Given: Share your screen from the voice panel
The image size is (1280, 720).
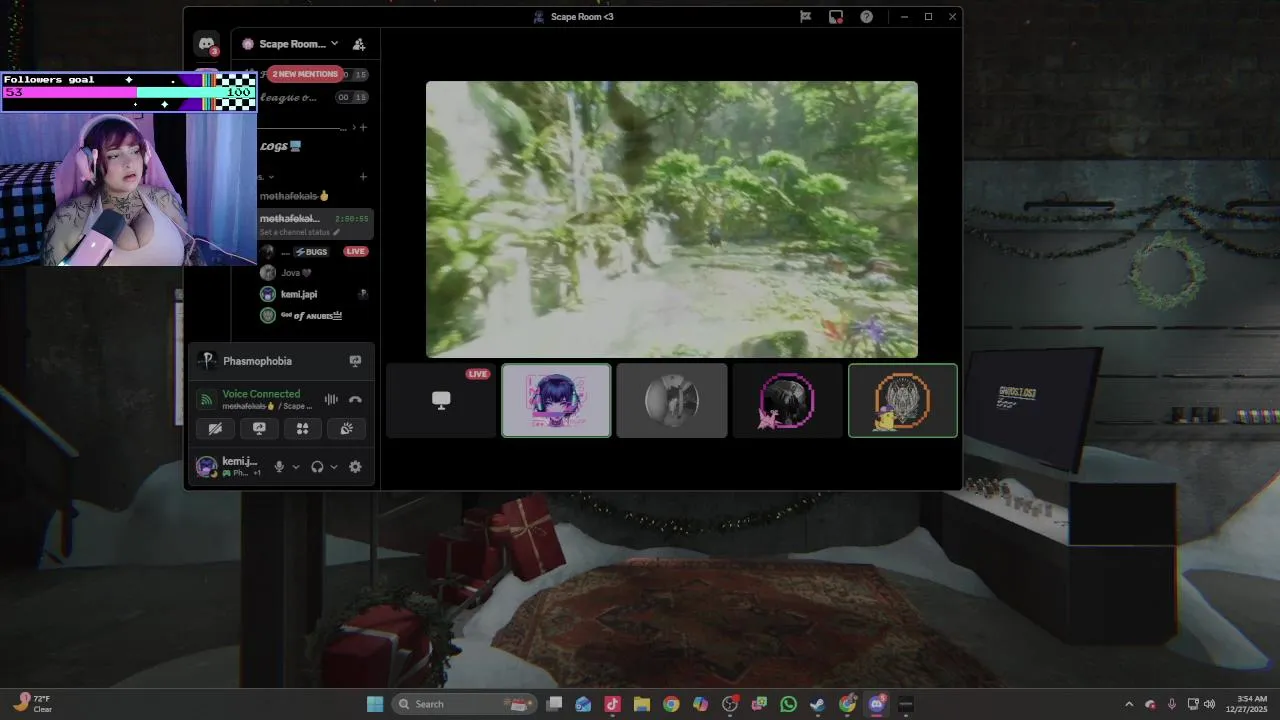Looking at the screenshot, I should coord(259,429).
